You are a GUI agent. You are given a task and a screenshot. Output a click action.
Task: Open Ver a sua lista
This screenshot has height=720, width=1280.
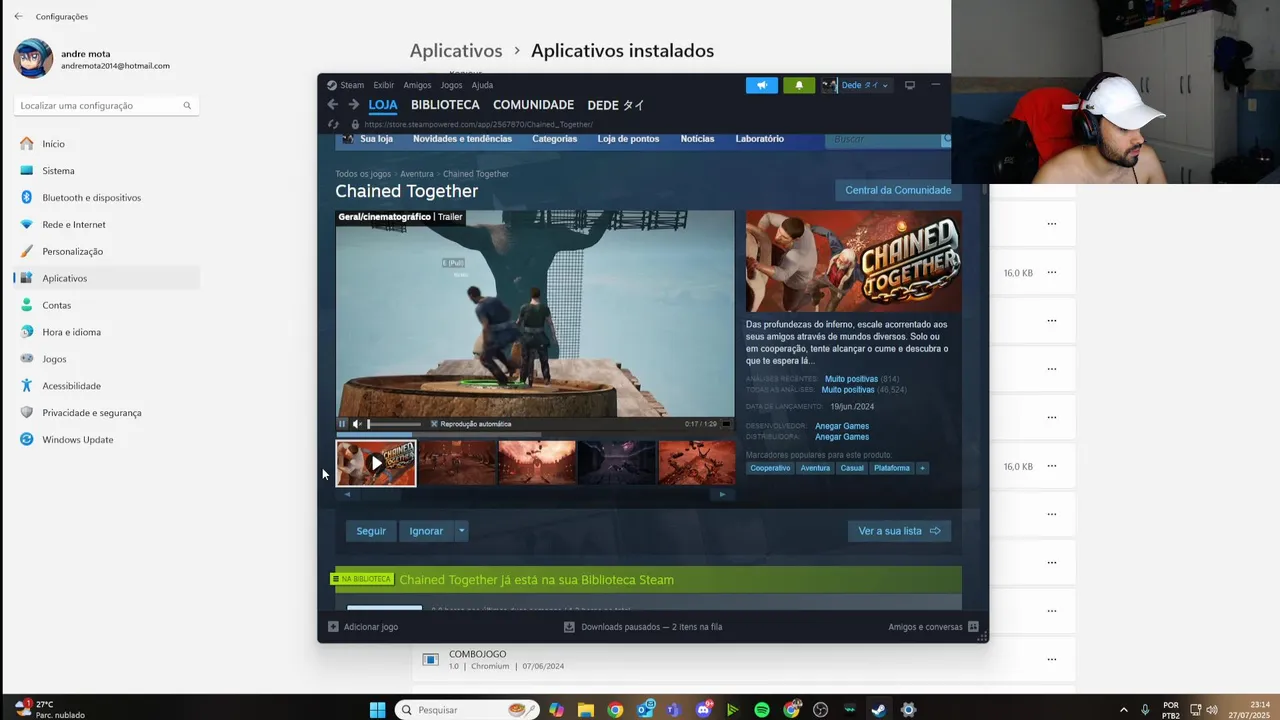tap(899, 531)
